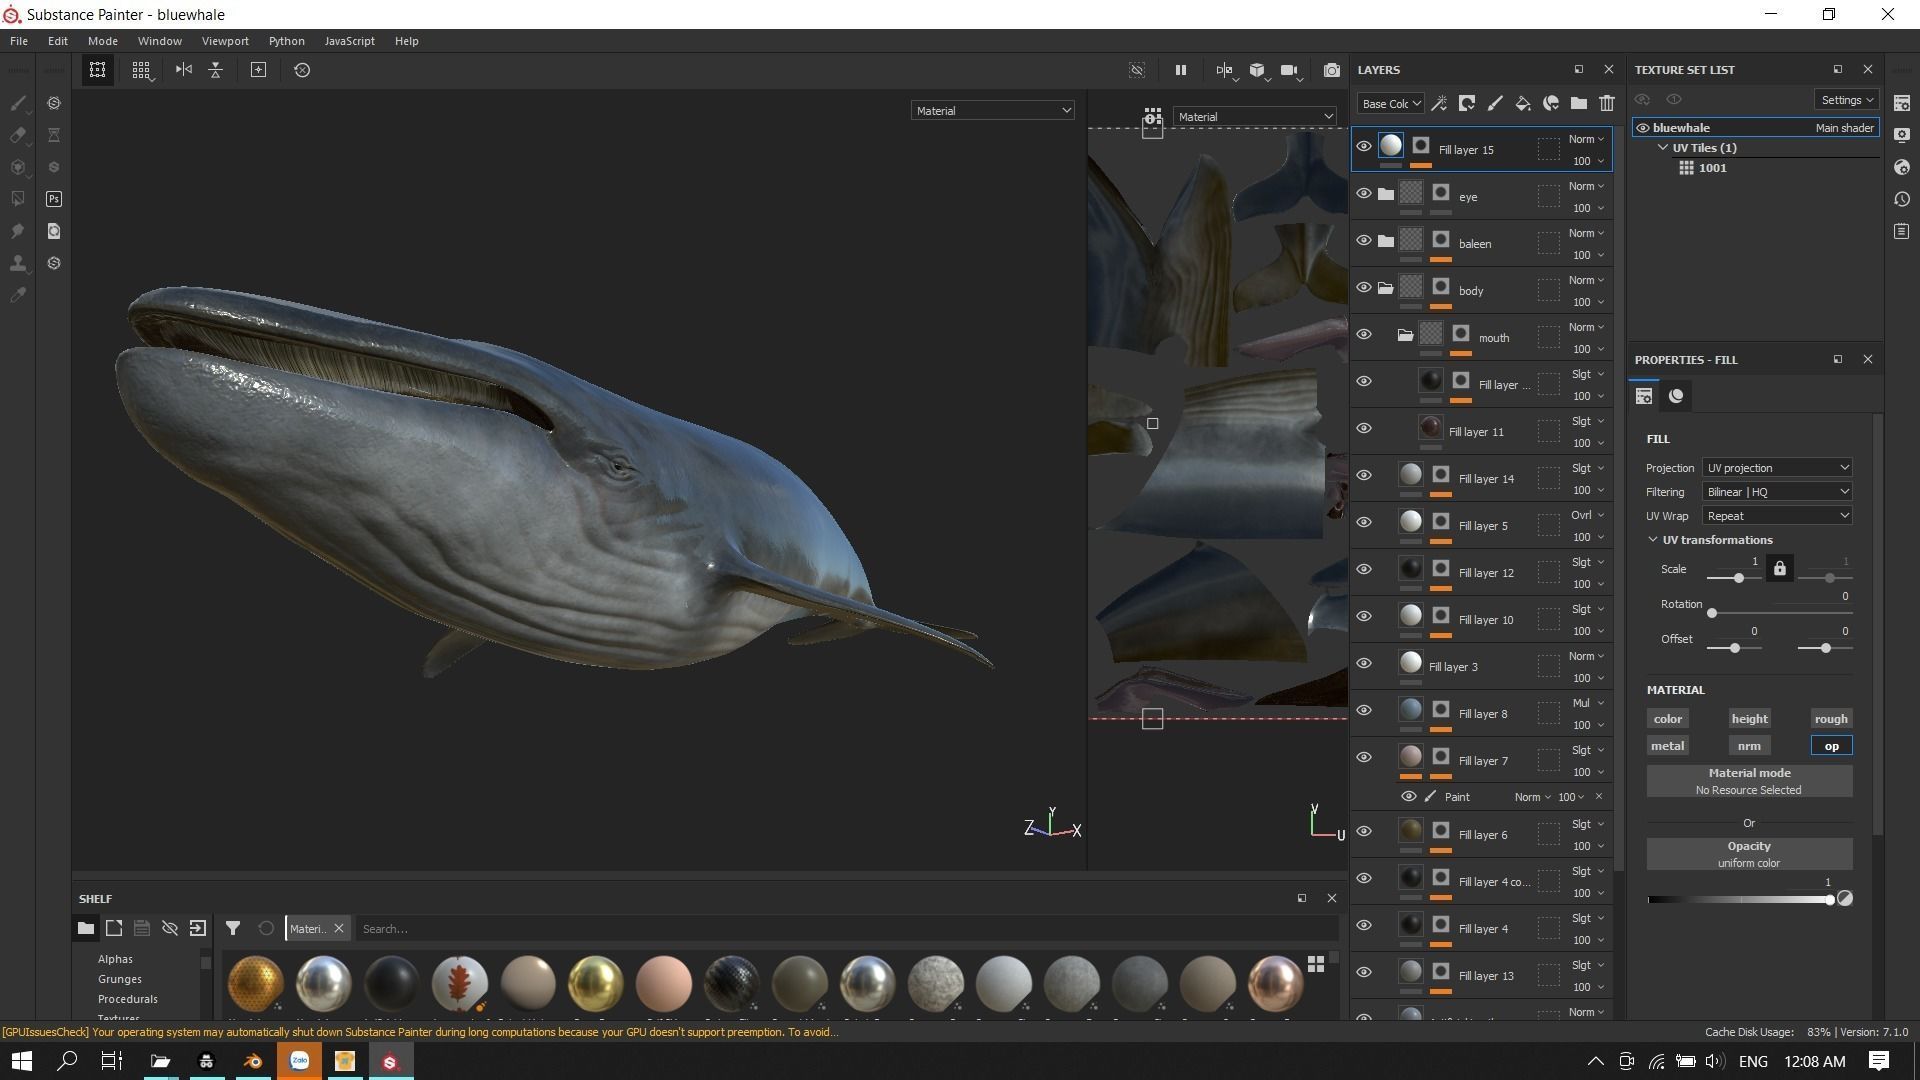The width and height of the screenshot is (1920, 1080).
Task: Remove the Materi.. filter tag in shelf
Action: click(339, 929)
